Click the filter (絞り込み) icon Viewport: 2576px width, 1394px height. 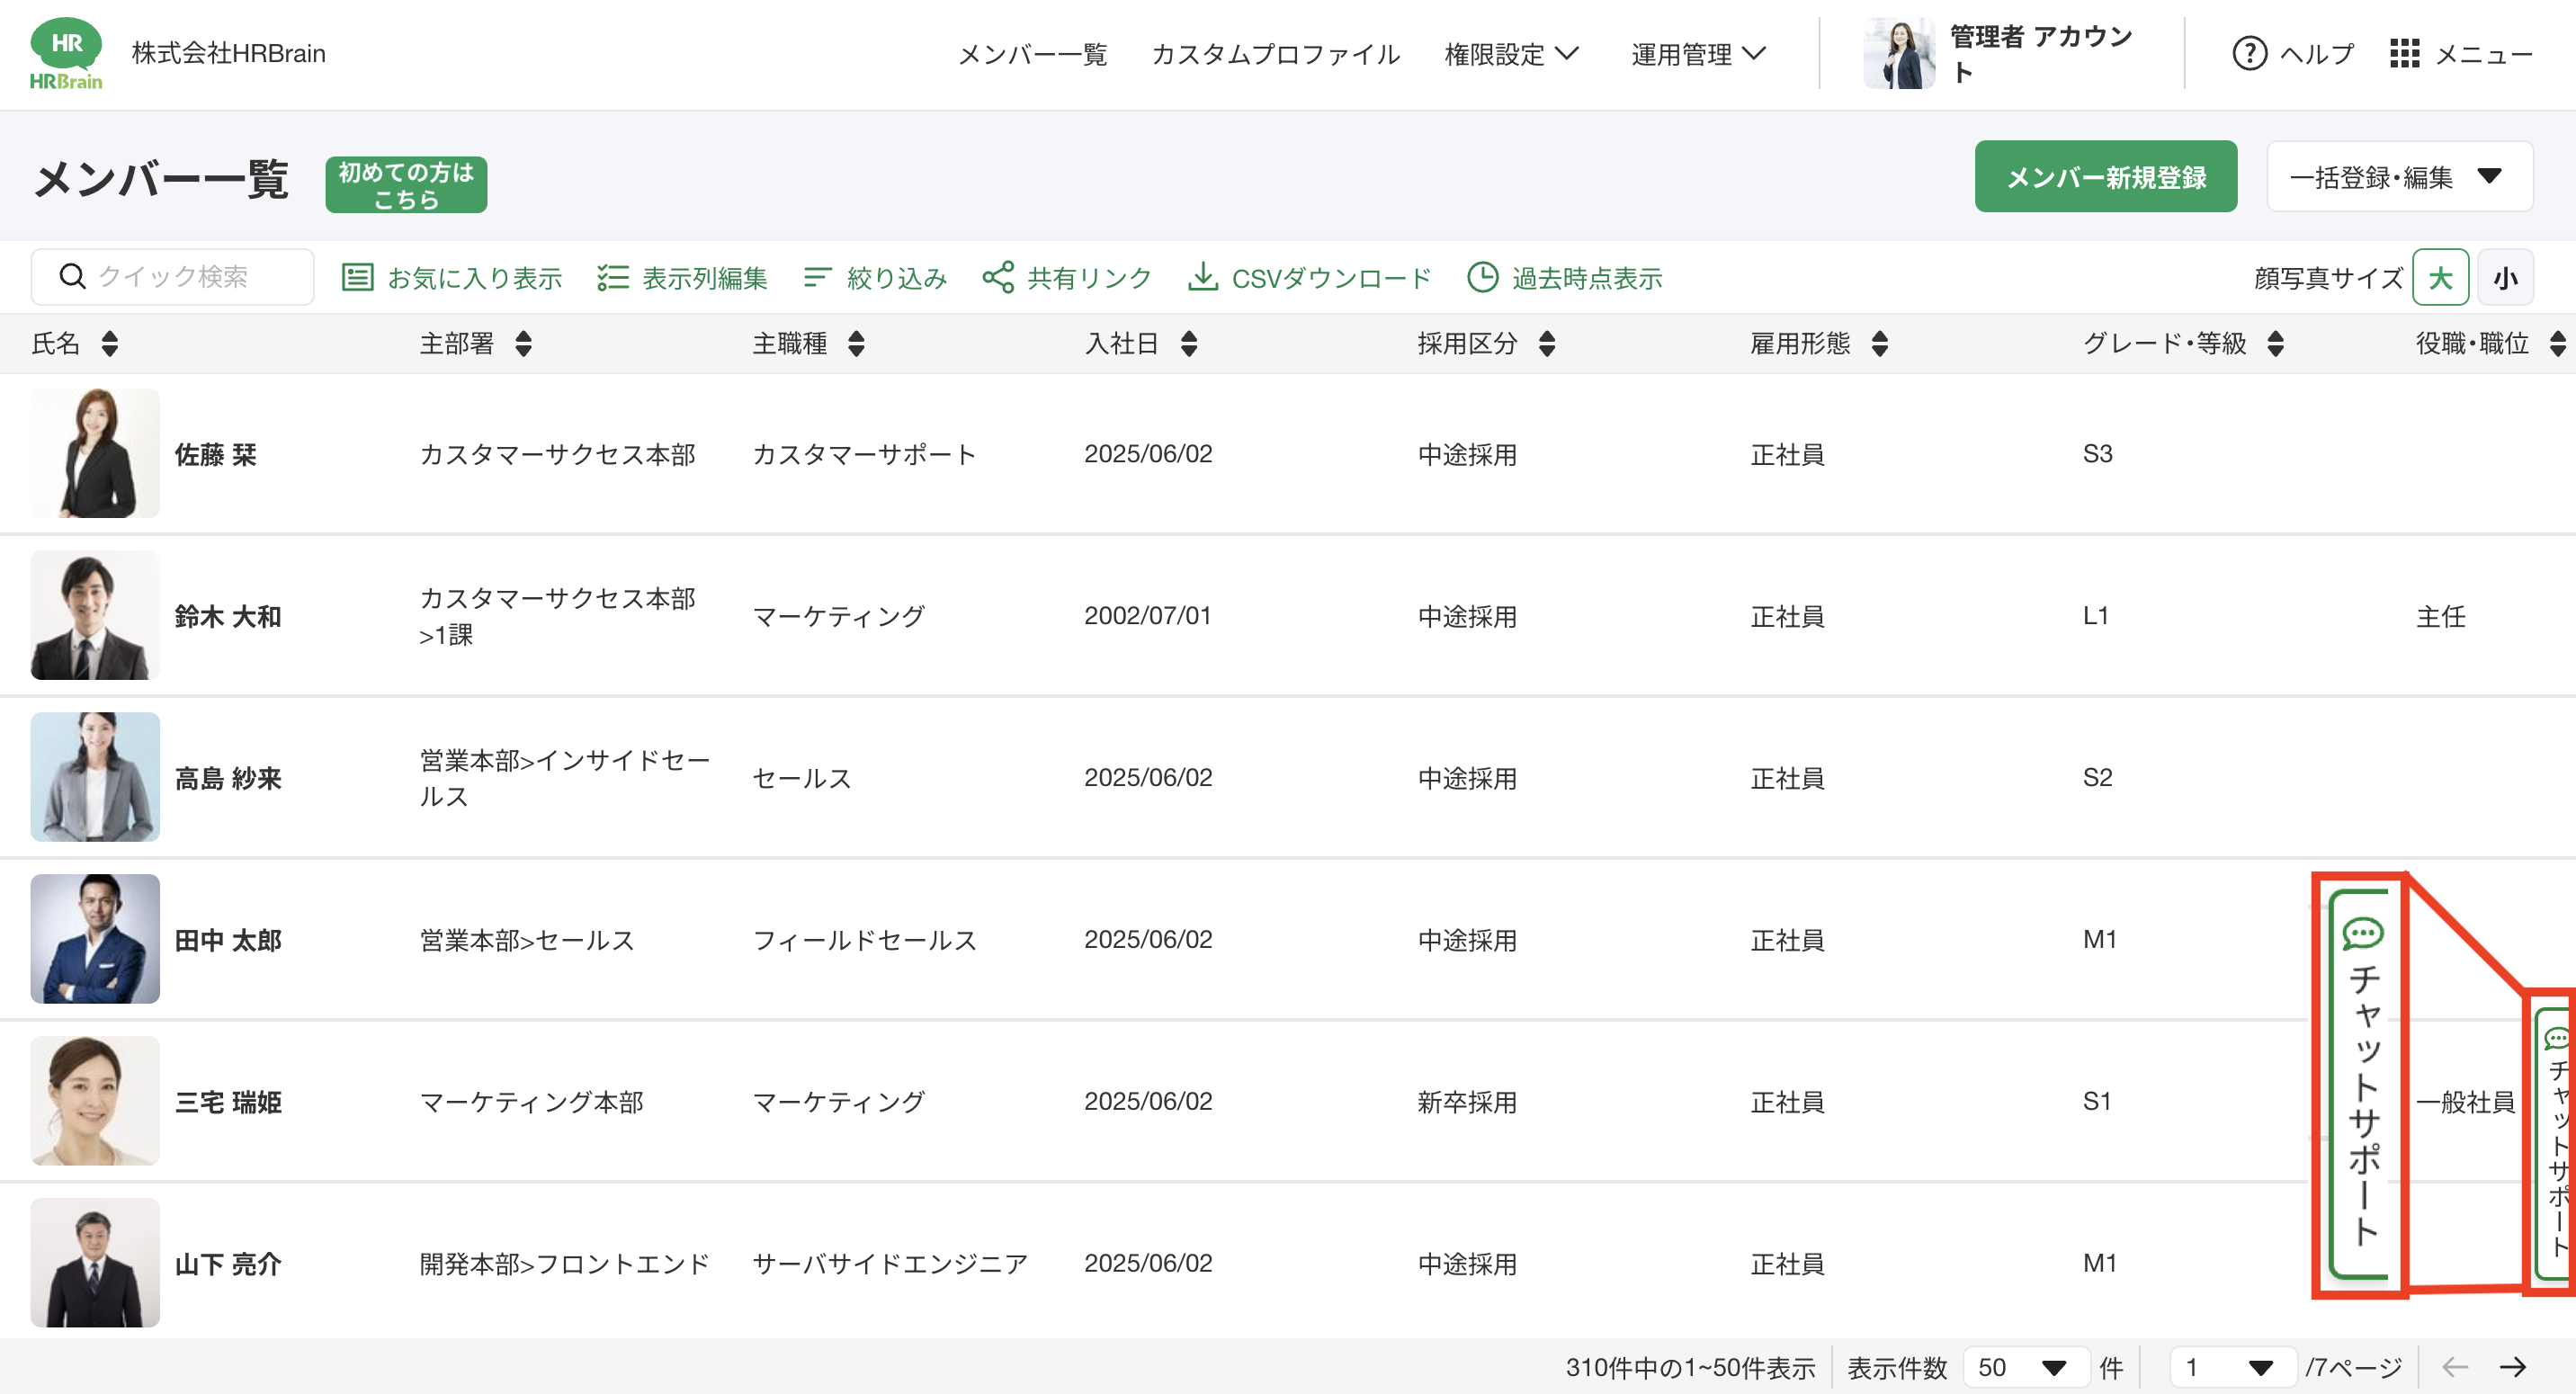[817, 277]
